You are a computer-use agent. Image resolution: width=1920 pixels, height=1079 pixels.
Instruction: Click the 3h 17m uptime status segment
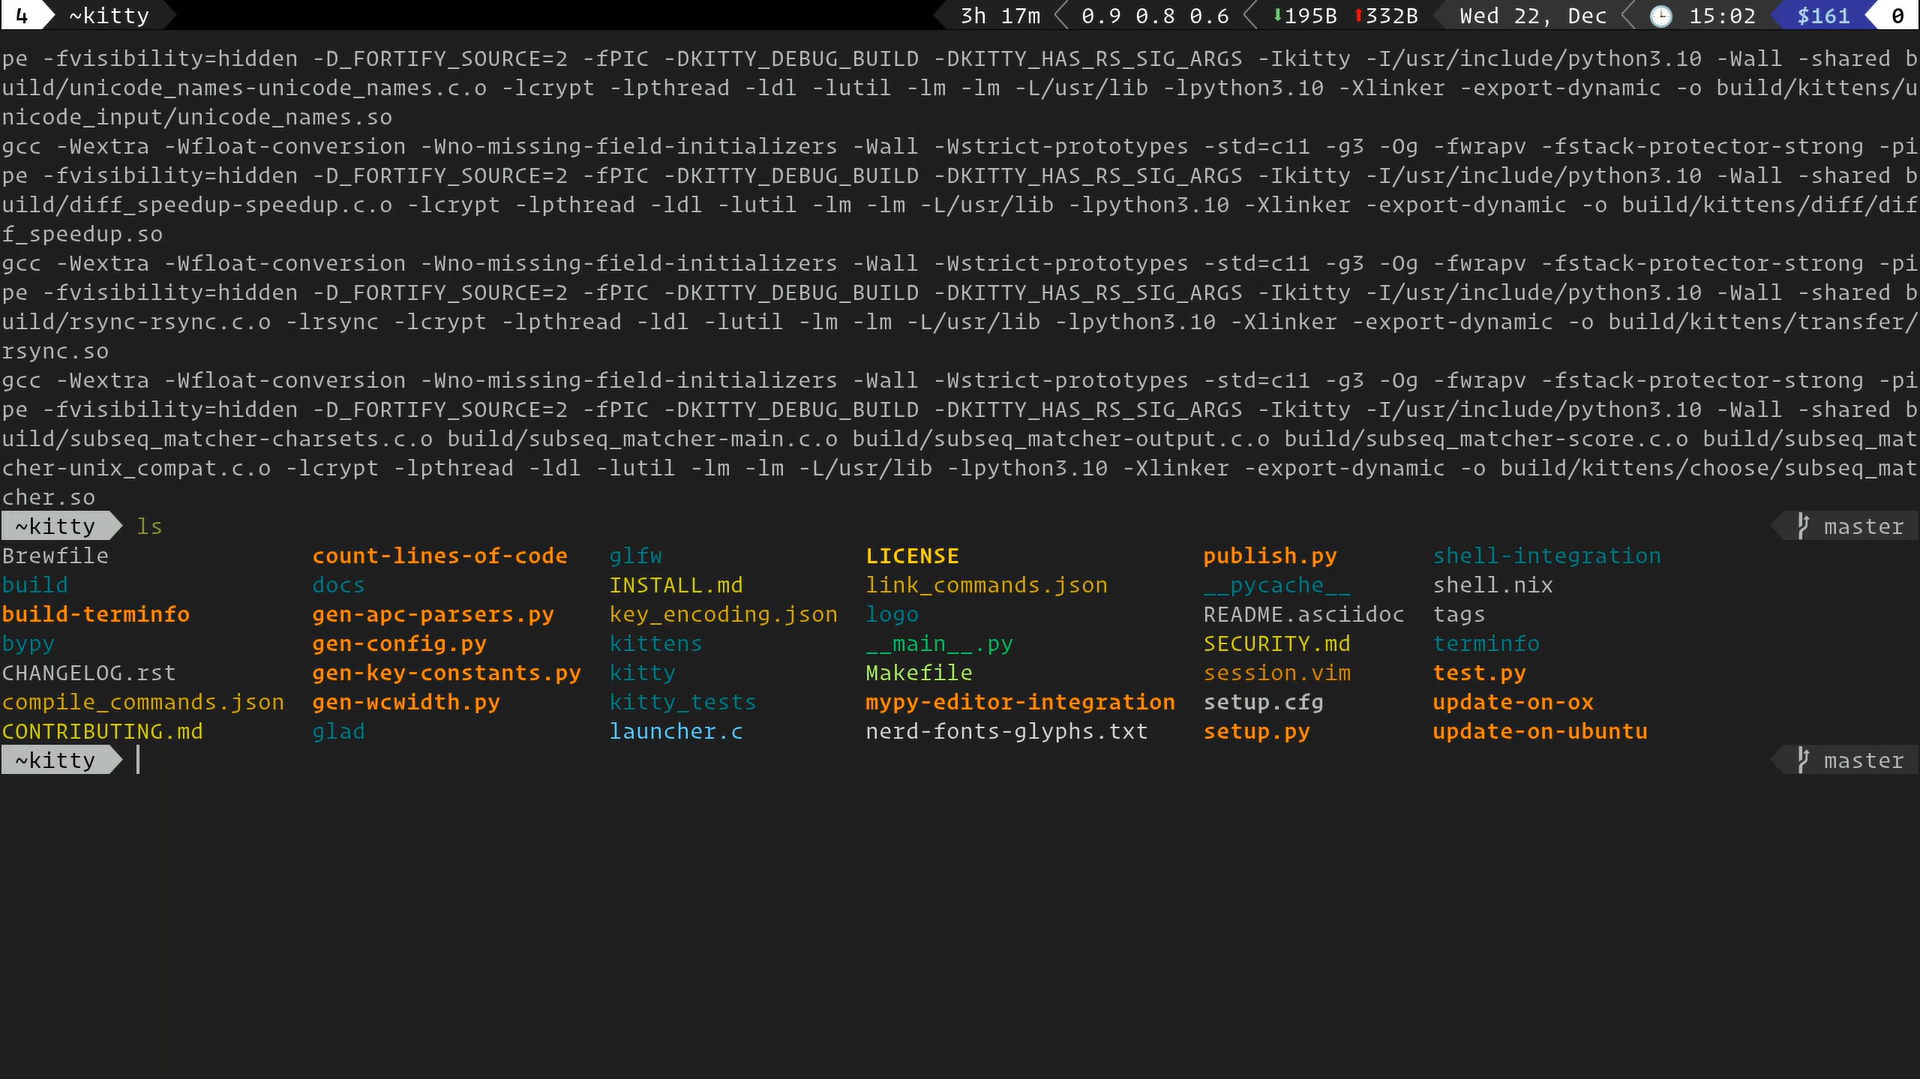coord(1000,16)
